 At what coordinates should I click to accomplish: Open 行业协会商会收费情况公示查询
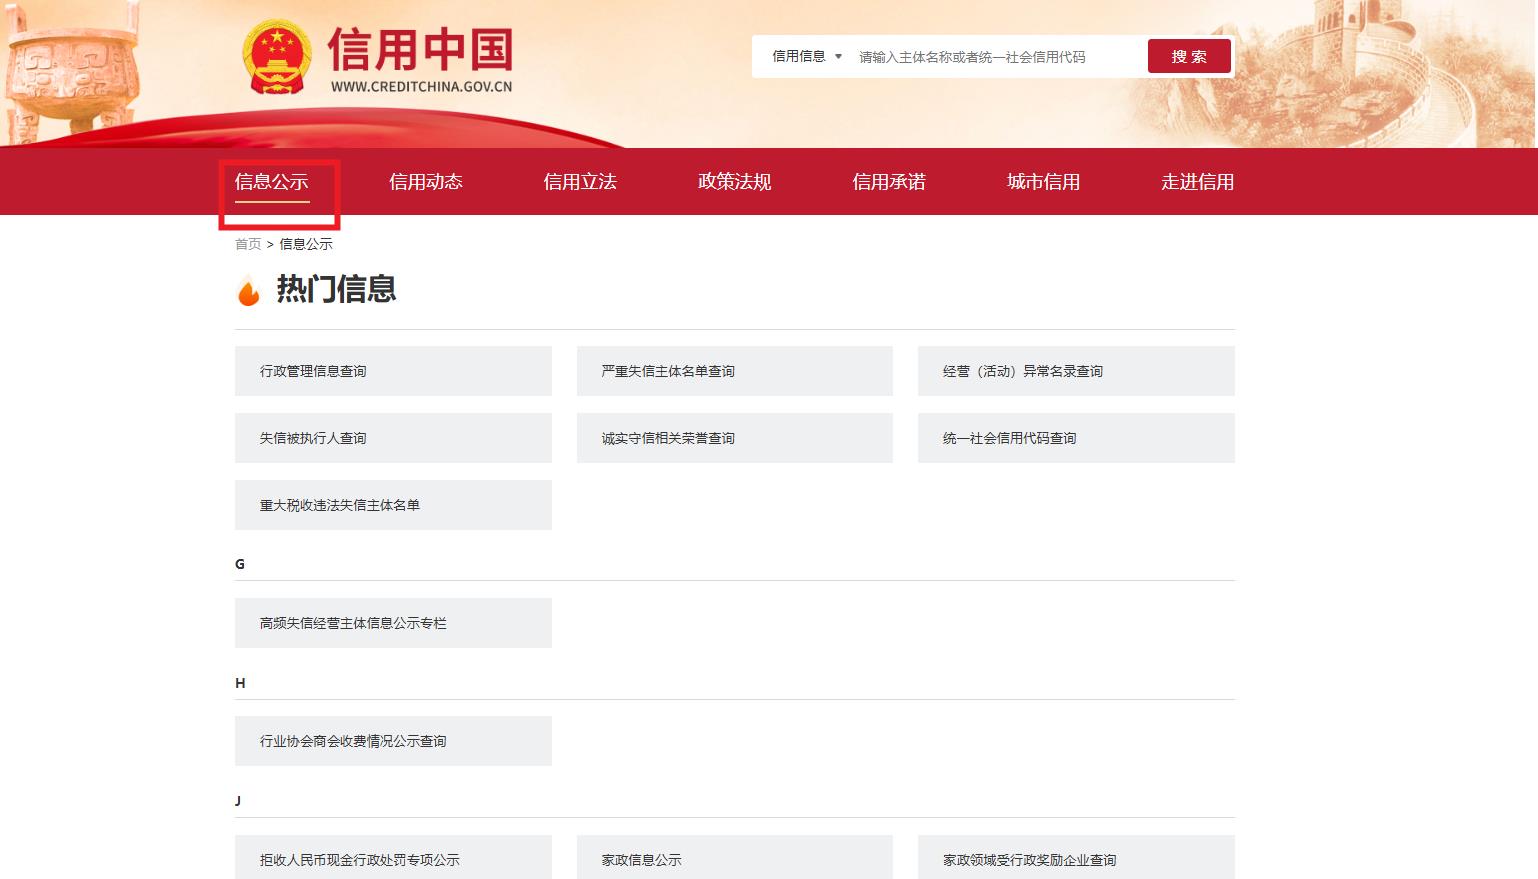click(x=393, y=740)
